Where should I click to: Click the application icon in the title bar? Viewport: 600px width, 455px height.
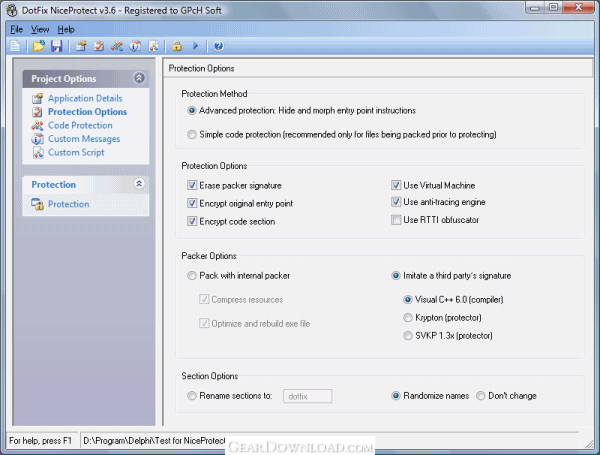tap(12, 10)
